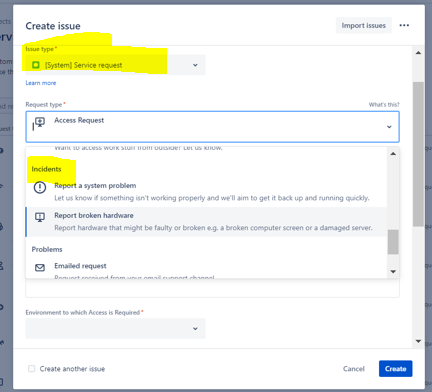Viewport: 432px width, 392px height.
Task: Click the Problems group heading
Action: 47,249
